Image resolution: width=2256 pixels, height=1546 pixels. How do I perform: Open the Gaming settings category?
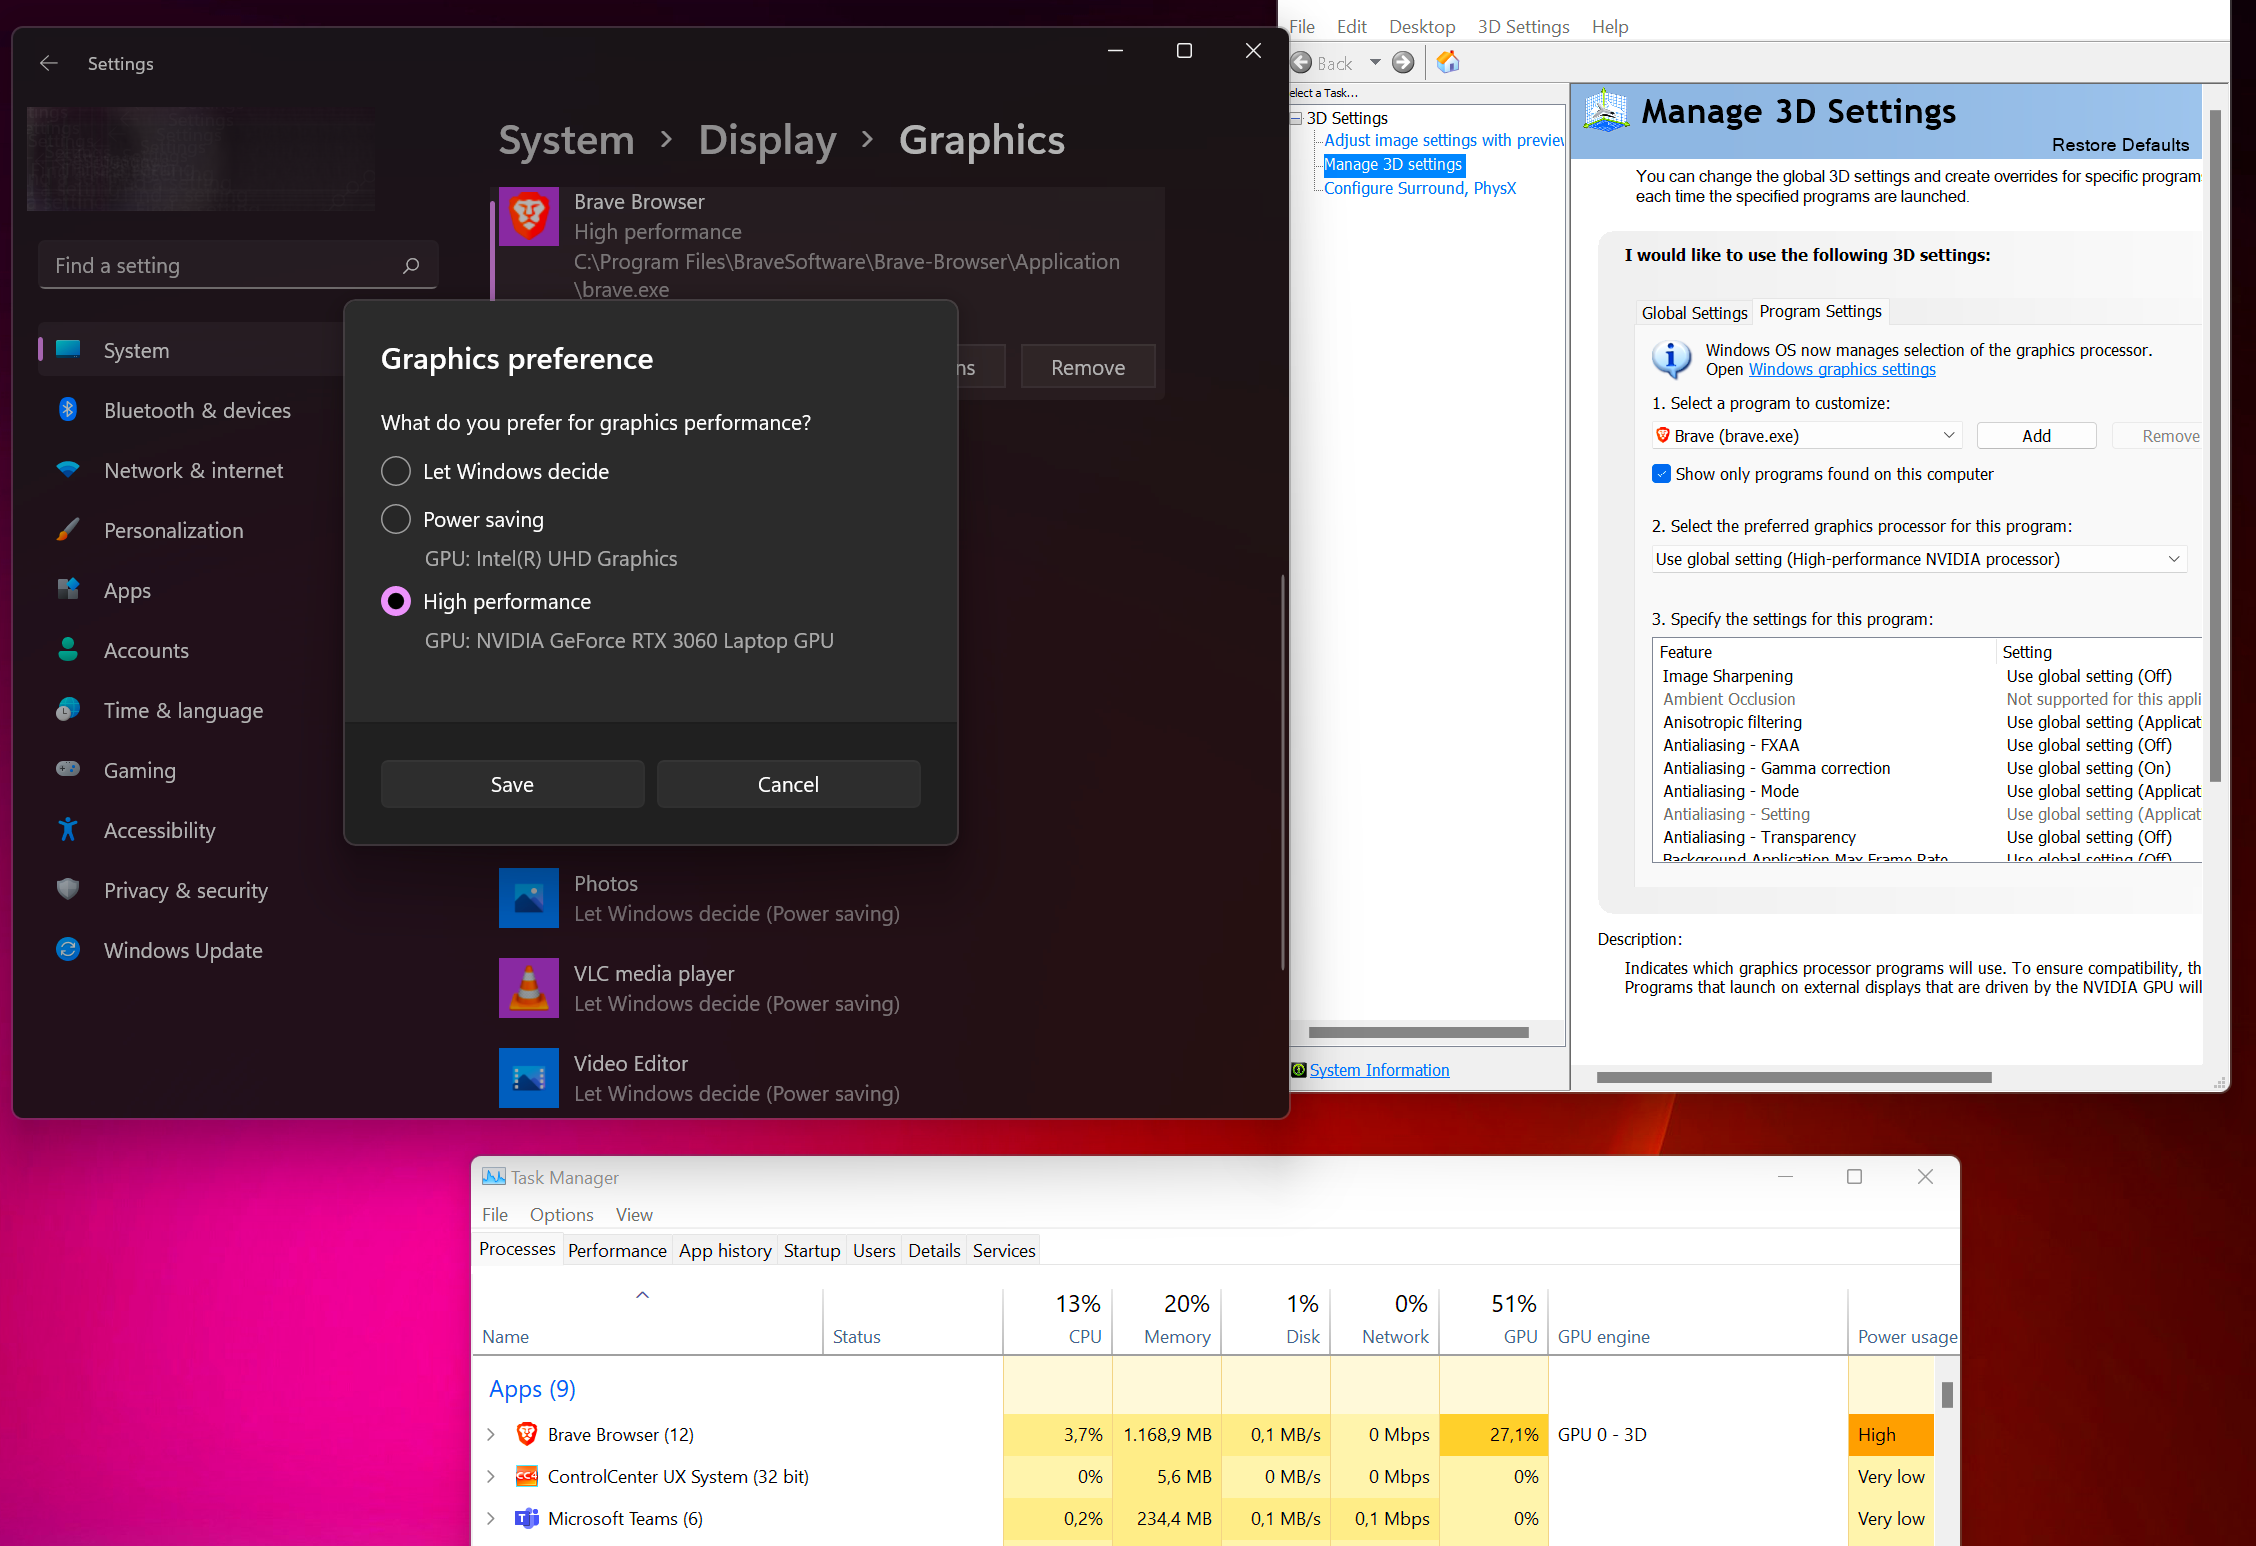click(x=139, y=770)
